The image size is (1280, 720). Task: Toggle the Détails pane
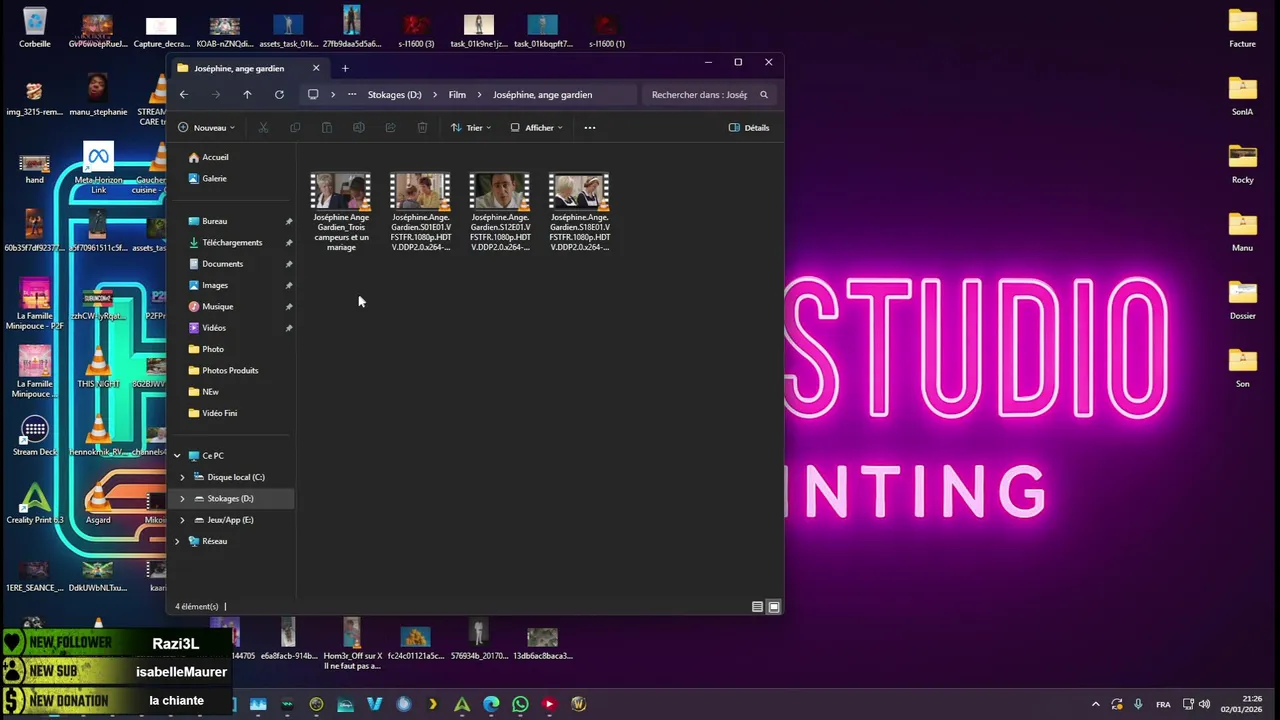749,128
